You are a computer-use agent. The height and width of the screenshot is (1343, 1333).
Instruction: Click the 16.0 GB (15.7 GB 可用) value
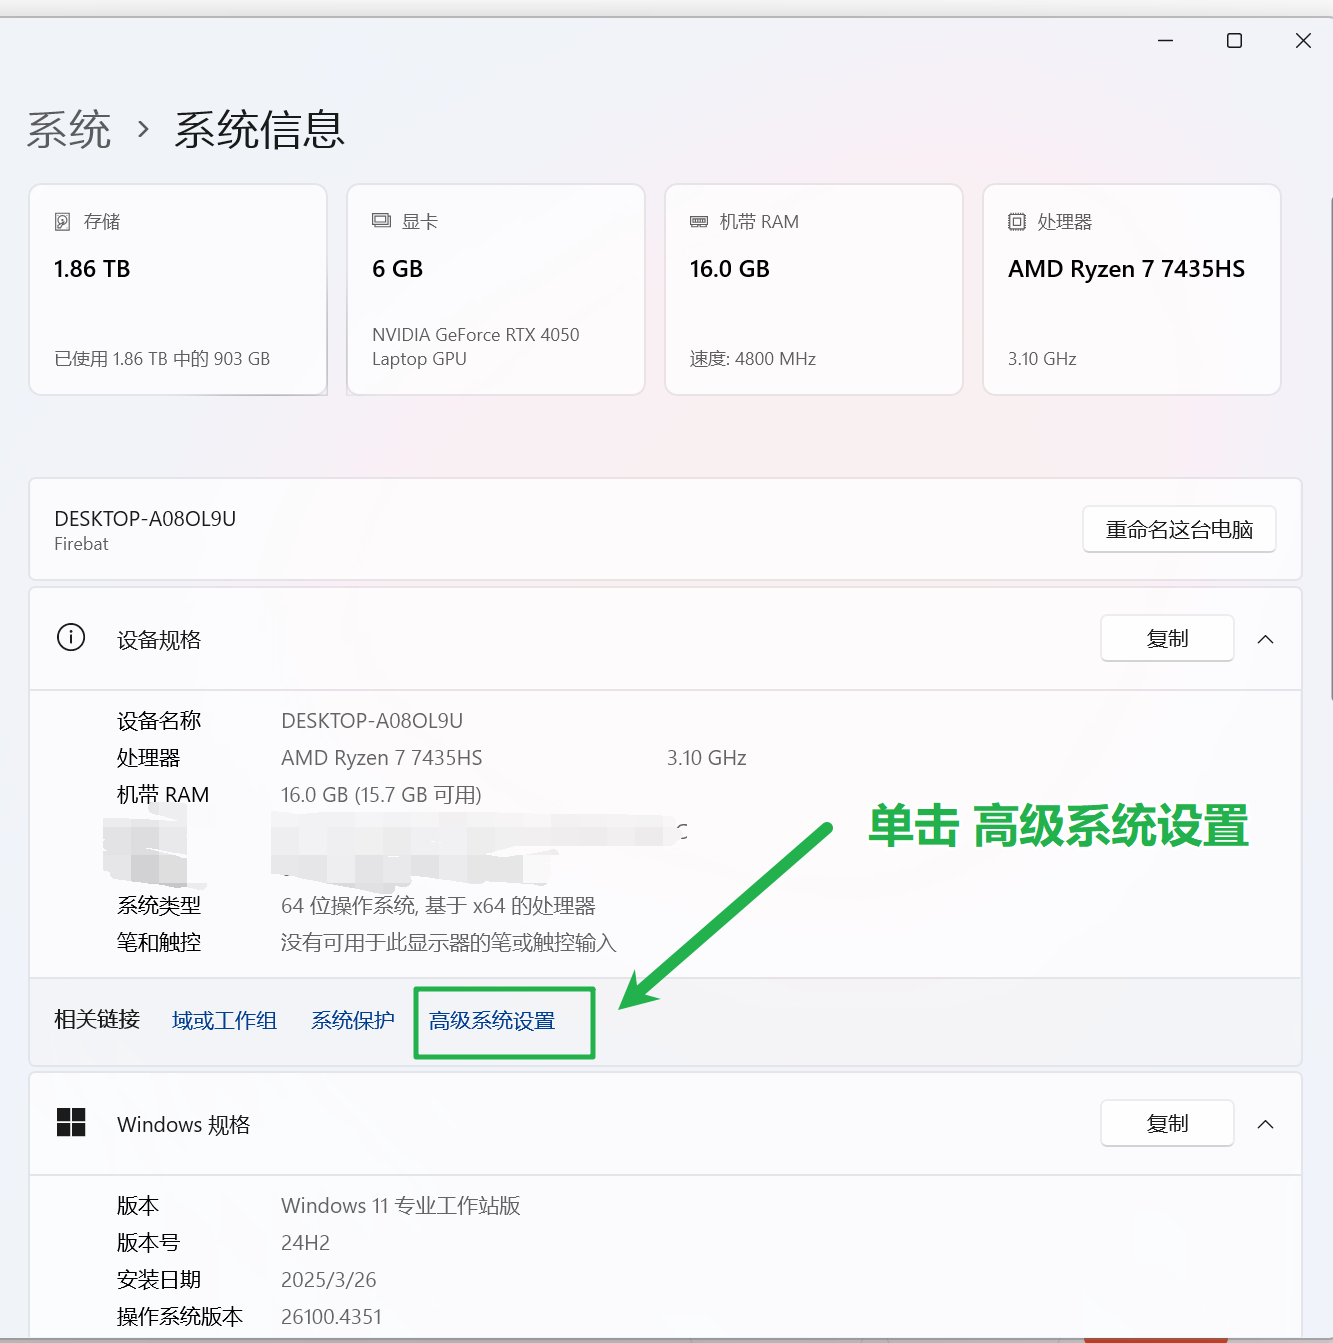tap(381, 794)
